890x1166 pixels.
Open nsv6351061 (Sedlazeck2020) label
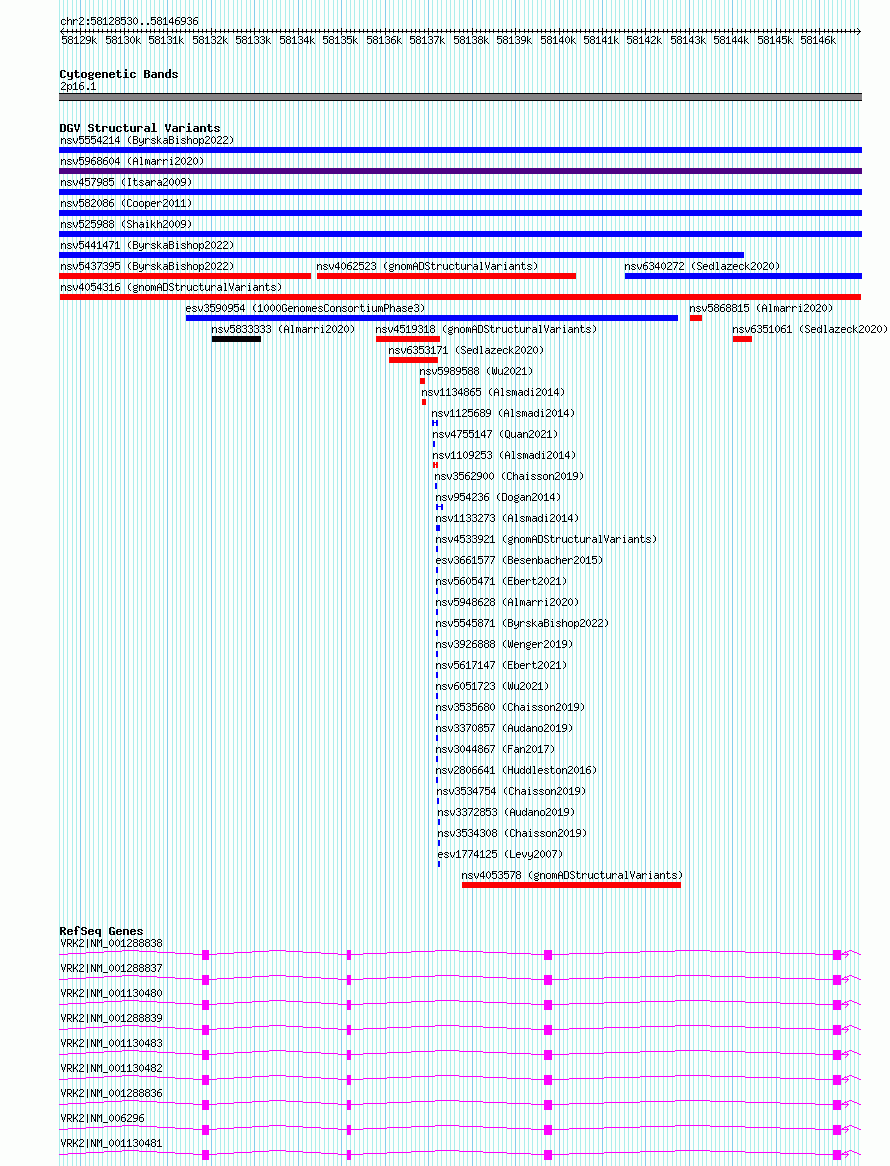pos(810,329)
